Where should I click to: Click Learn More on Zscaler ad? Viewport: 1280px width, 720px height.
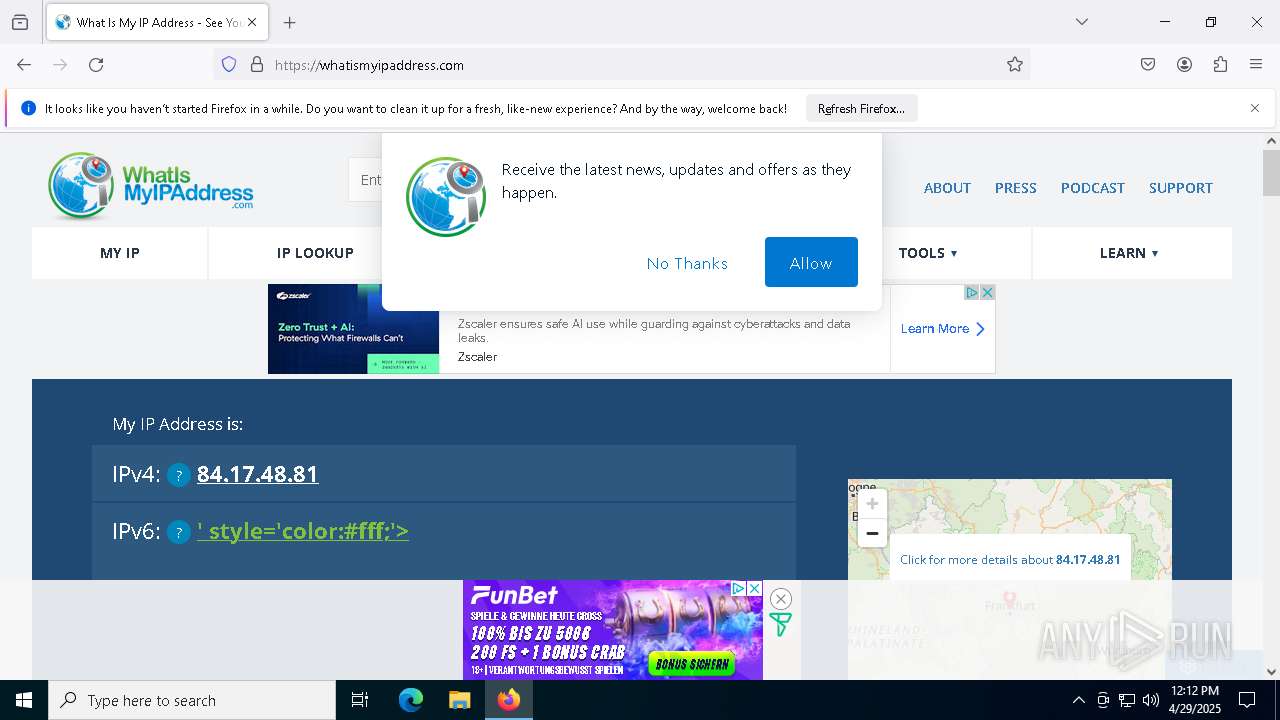point(943,329)
